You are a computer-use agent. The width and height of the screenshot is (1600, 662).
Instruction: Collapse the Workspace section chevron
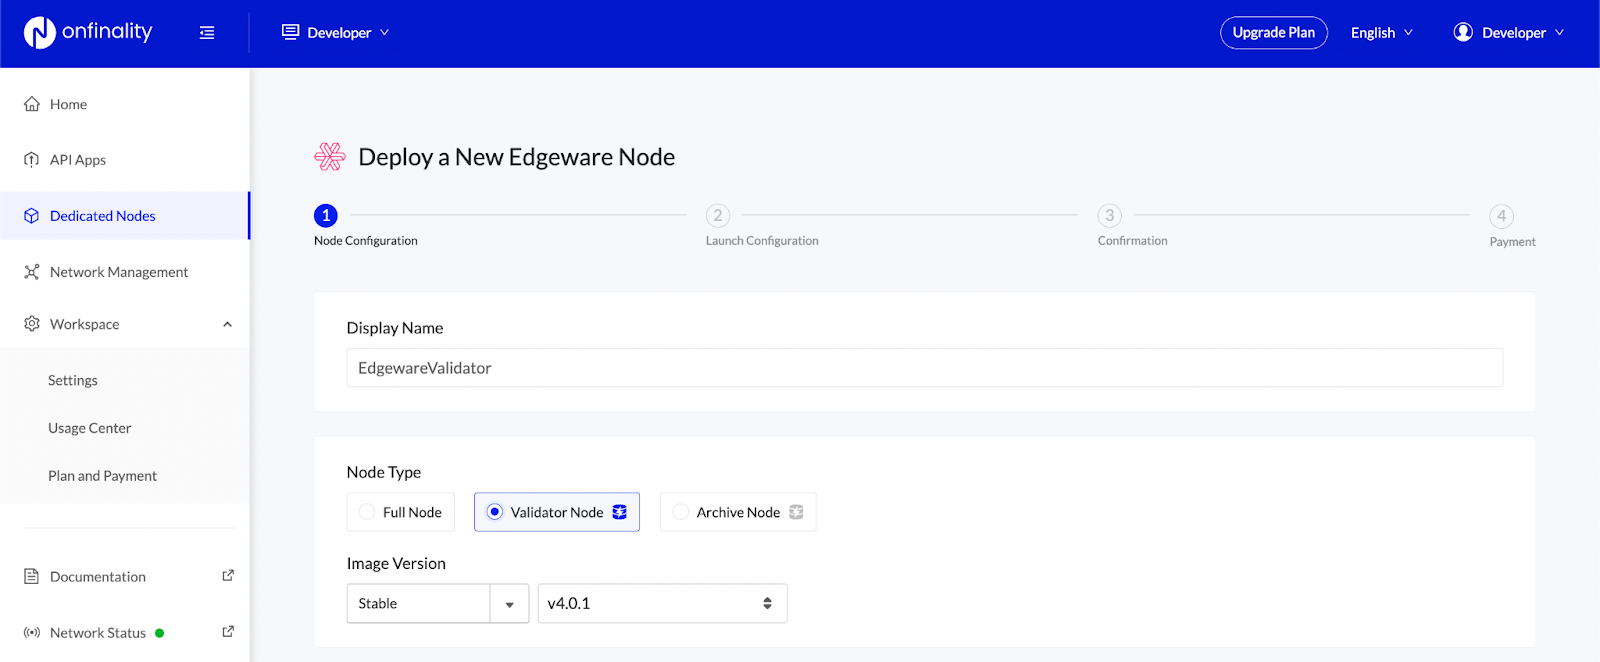[227, 324]
